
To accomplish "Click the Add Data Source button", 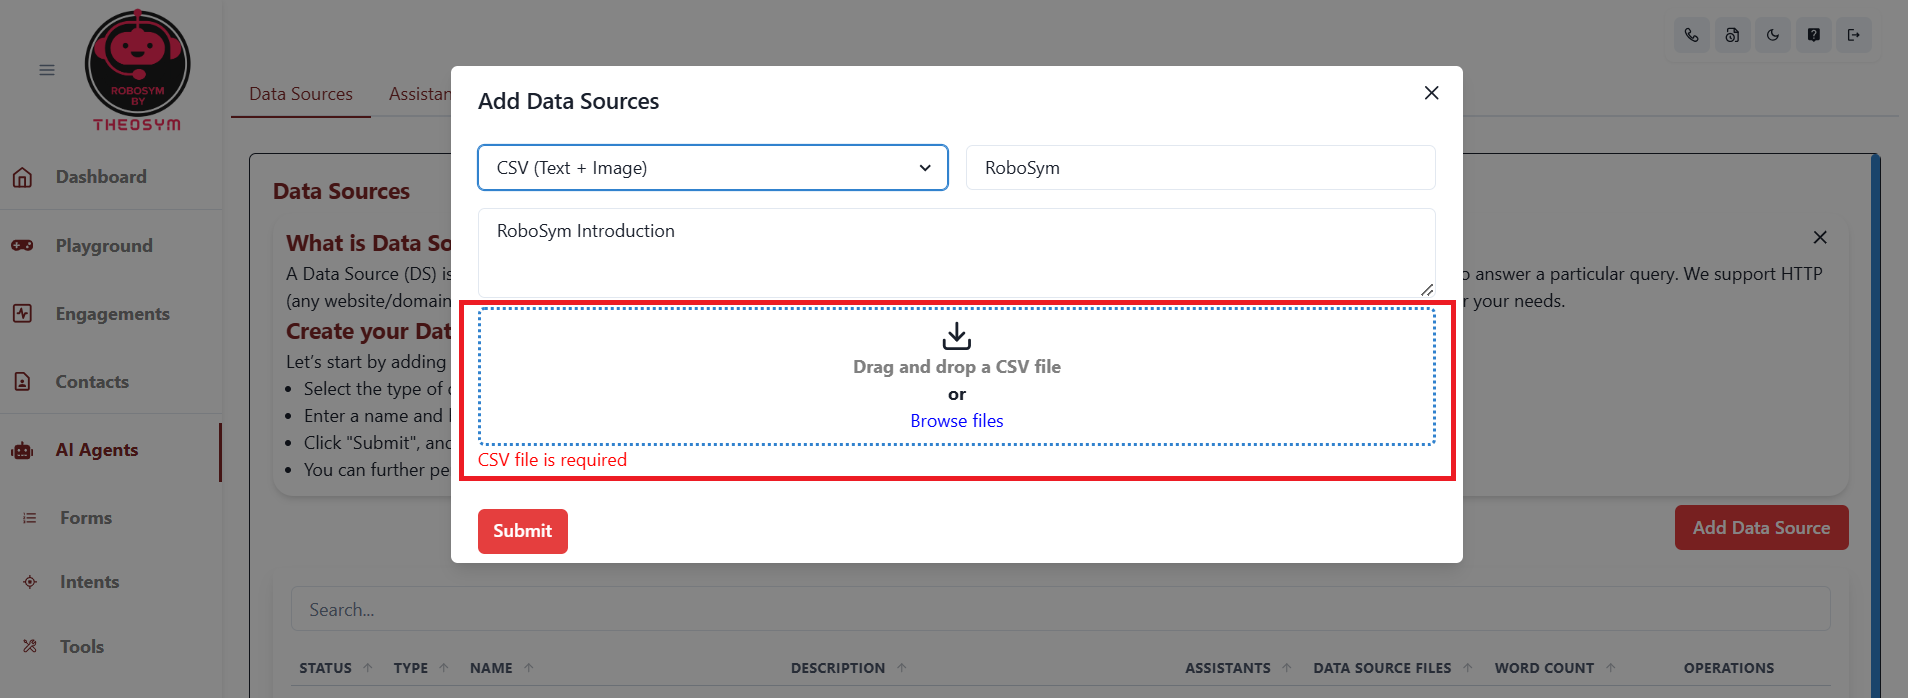I will point(1761,528).
